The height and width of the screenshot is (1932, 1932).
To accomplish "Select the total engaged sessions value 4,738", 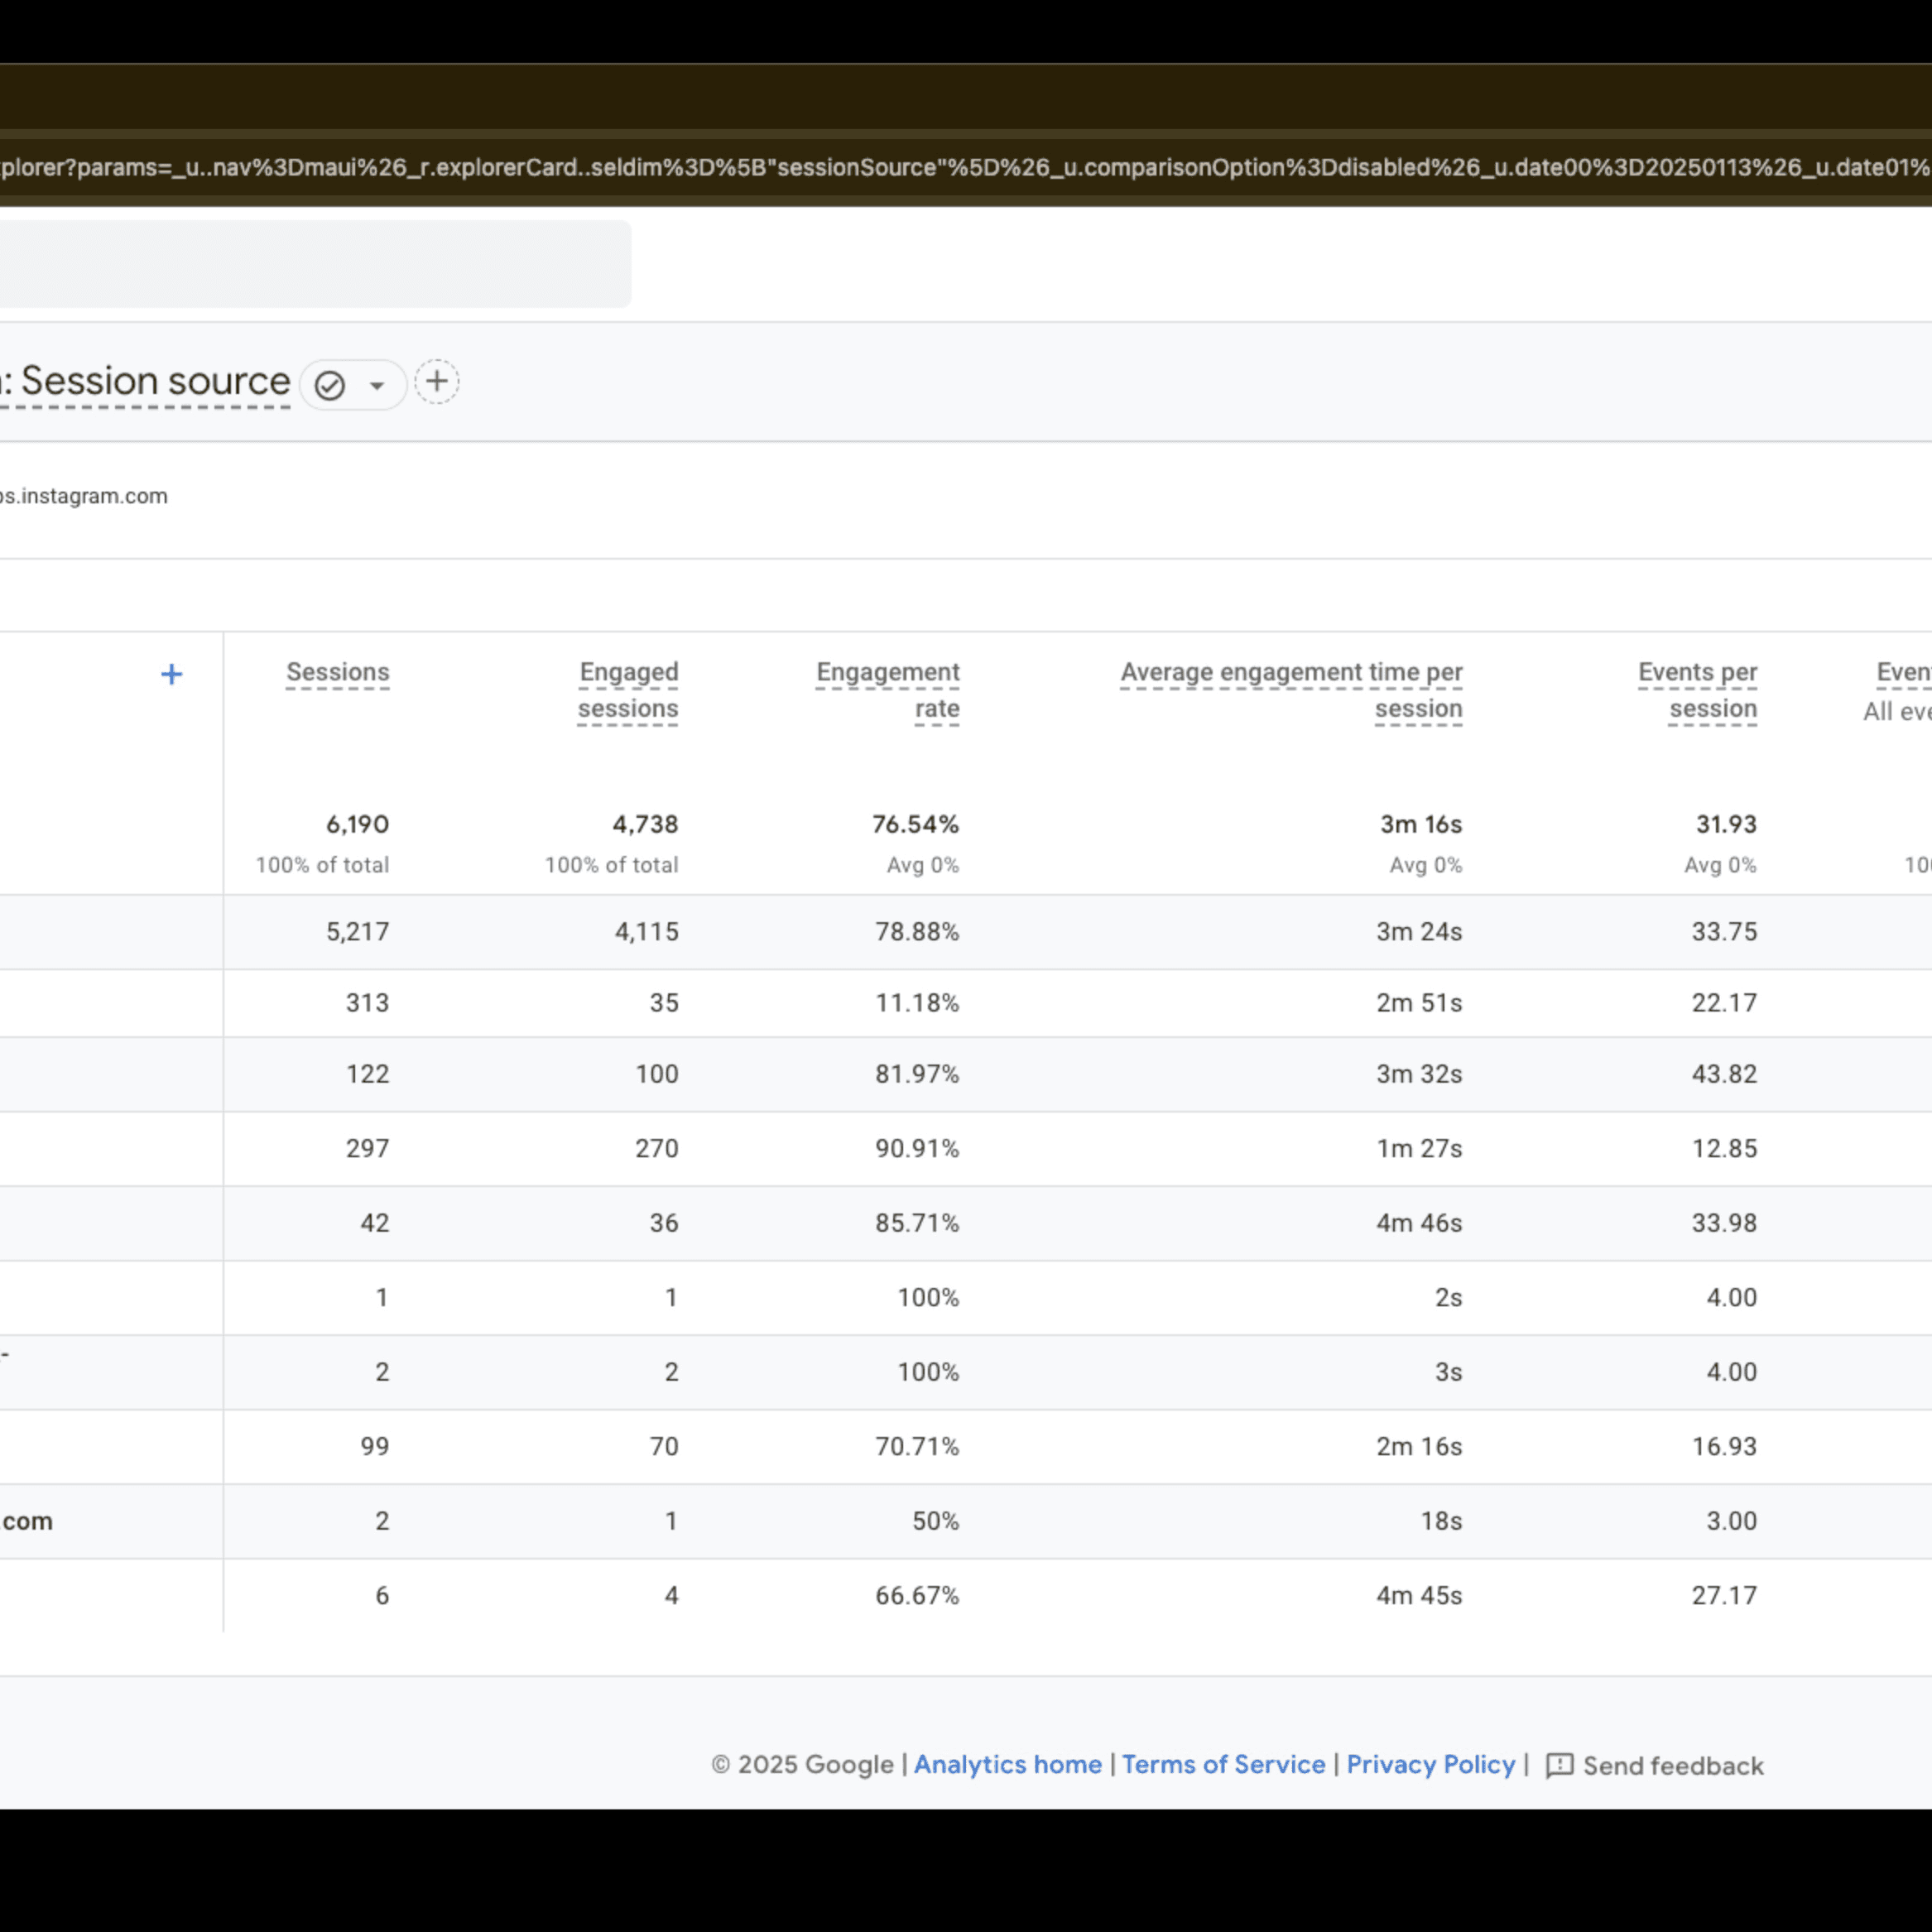I will (645, 824).
